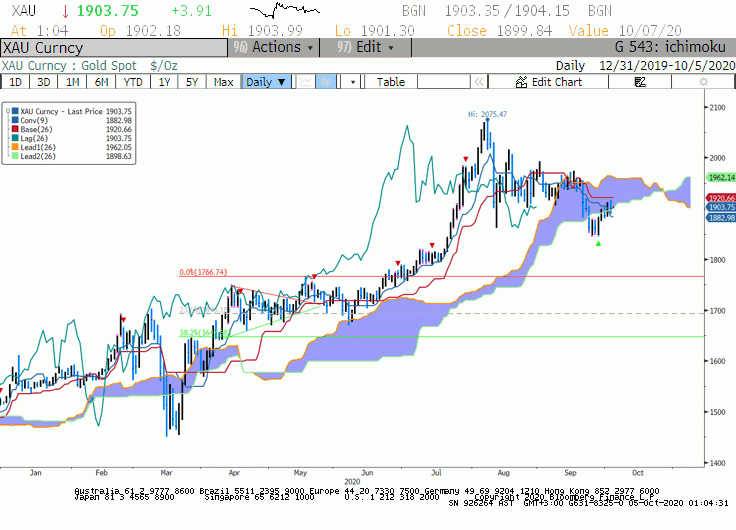Click the double left chevron collapse icon

[479, 82]
